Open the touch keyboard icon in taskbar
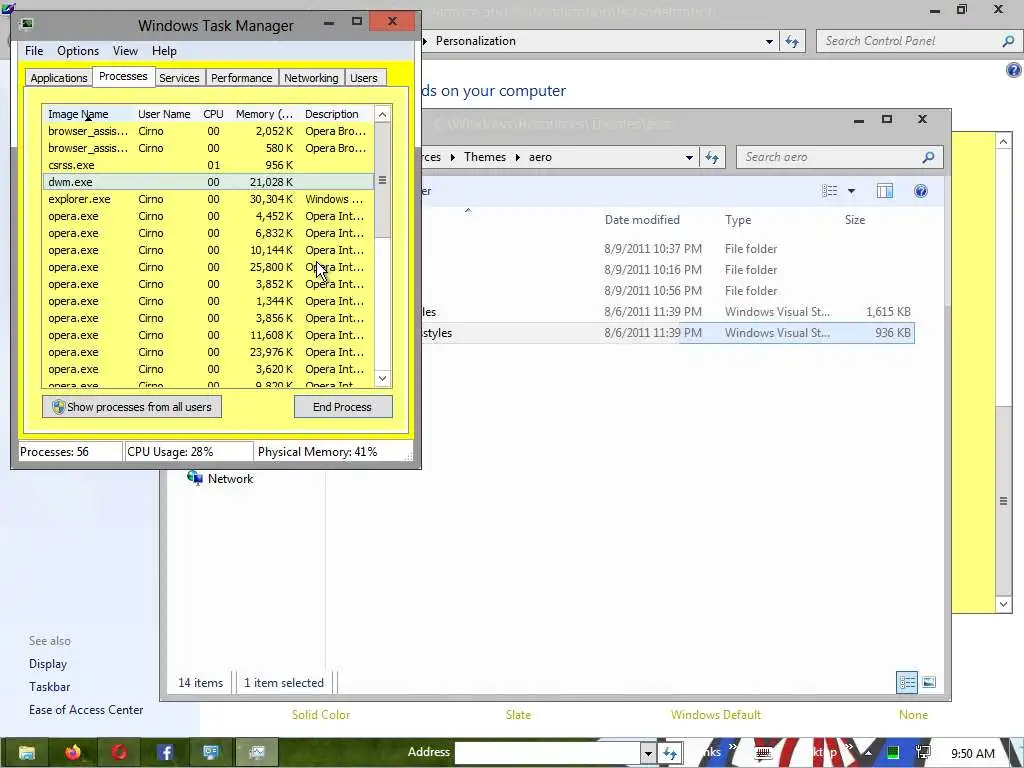1024x768 pixels. click(x=763, y=753)
